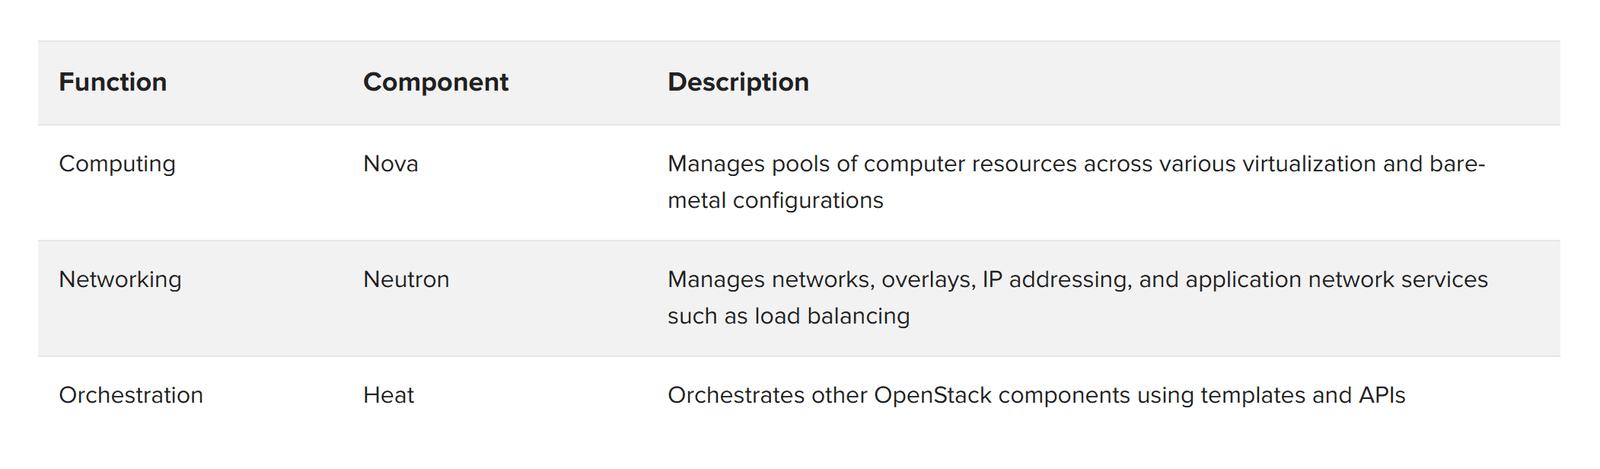This screenshot has height=469, width=1600.
Task: Select the Heat component cell
Action: click(388, 396)
